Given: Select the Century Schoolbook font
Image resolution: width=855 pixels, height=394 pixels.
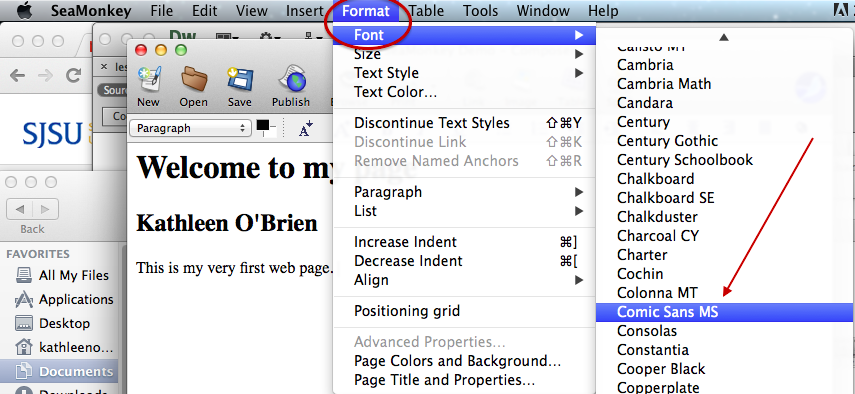Looking at the screenshot, I should pos(724,160).
